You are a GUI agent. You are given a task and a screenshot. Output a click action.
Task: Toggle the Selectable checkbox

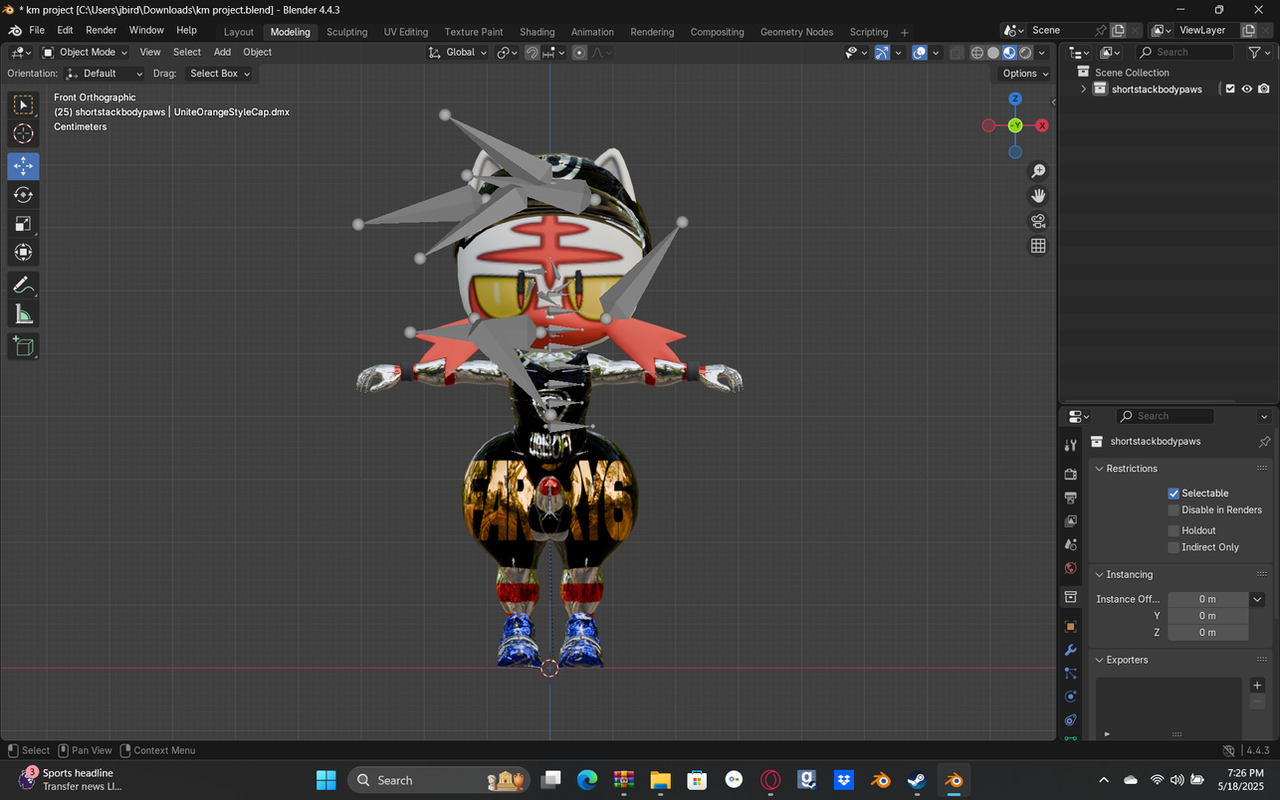1174,493
